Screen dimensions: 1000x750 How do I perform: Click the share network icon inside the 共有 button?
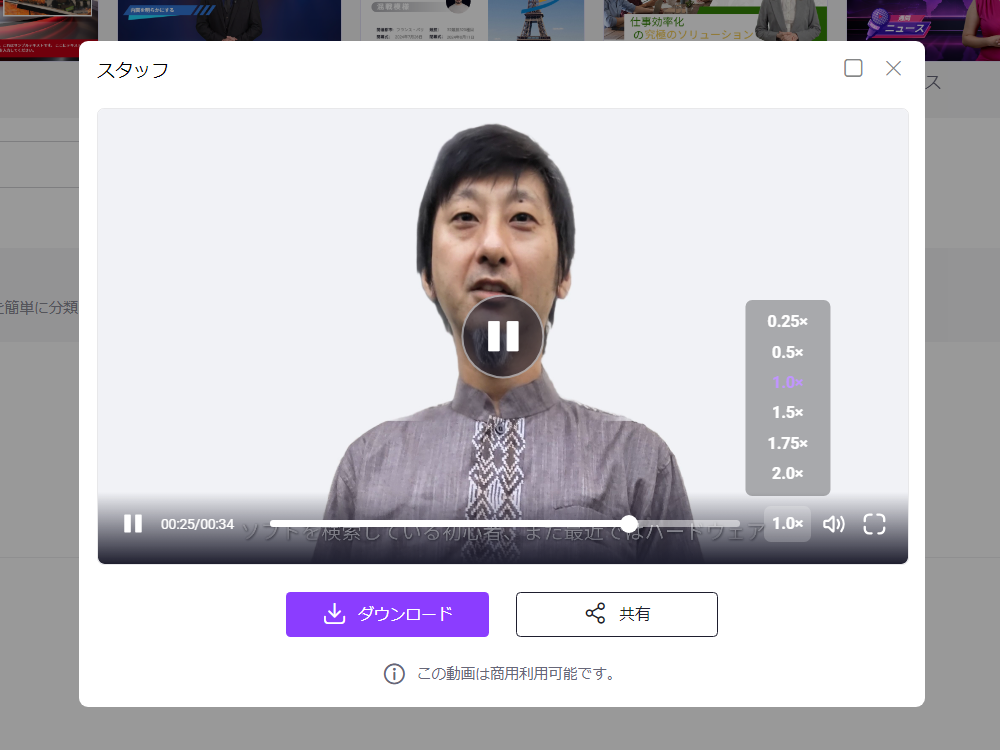point(595,614)
